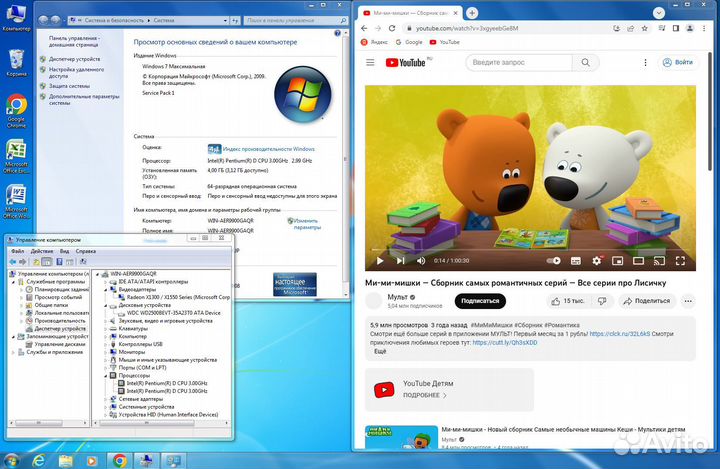Expand description with Ещё
Screen dimensions: 720x469
click(x=380, y=351)
